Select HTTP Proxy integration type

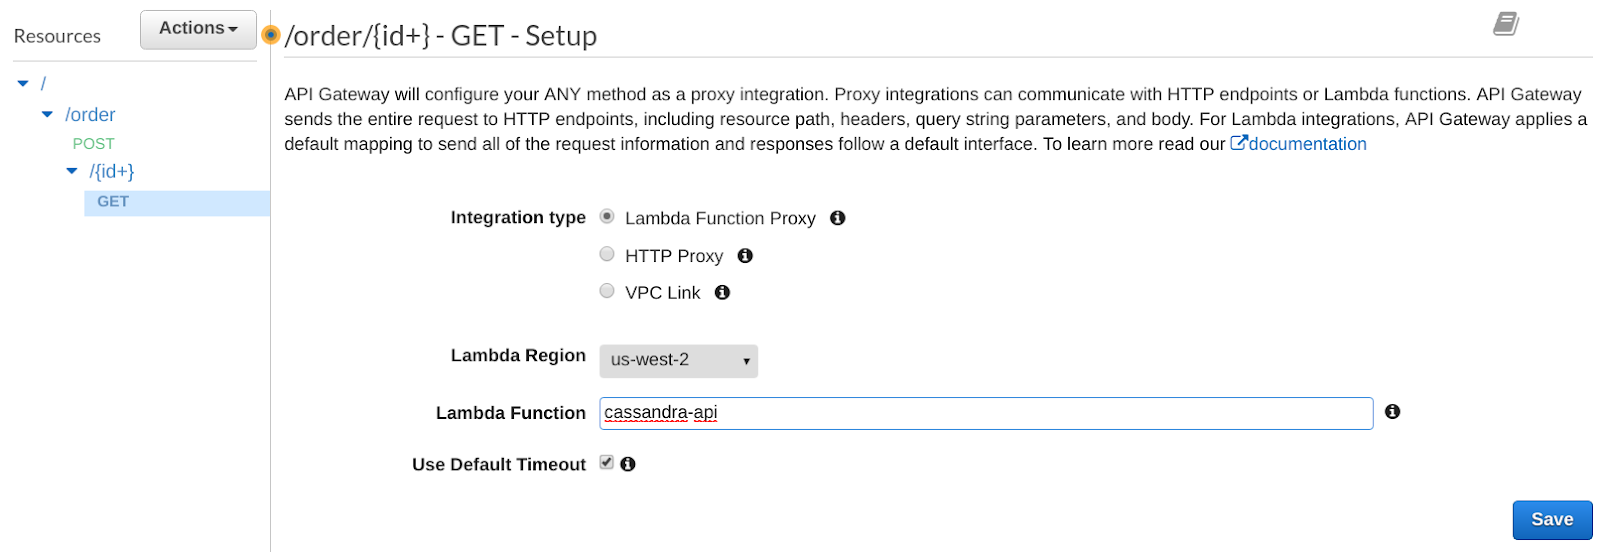click(607, 254)
